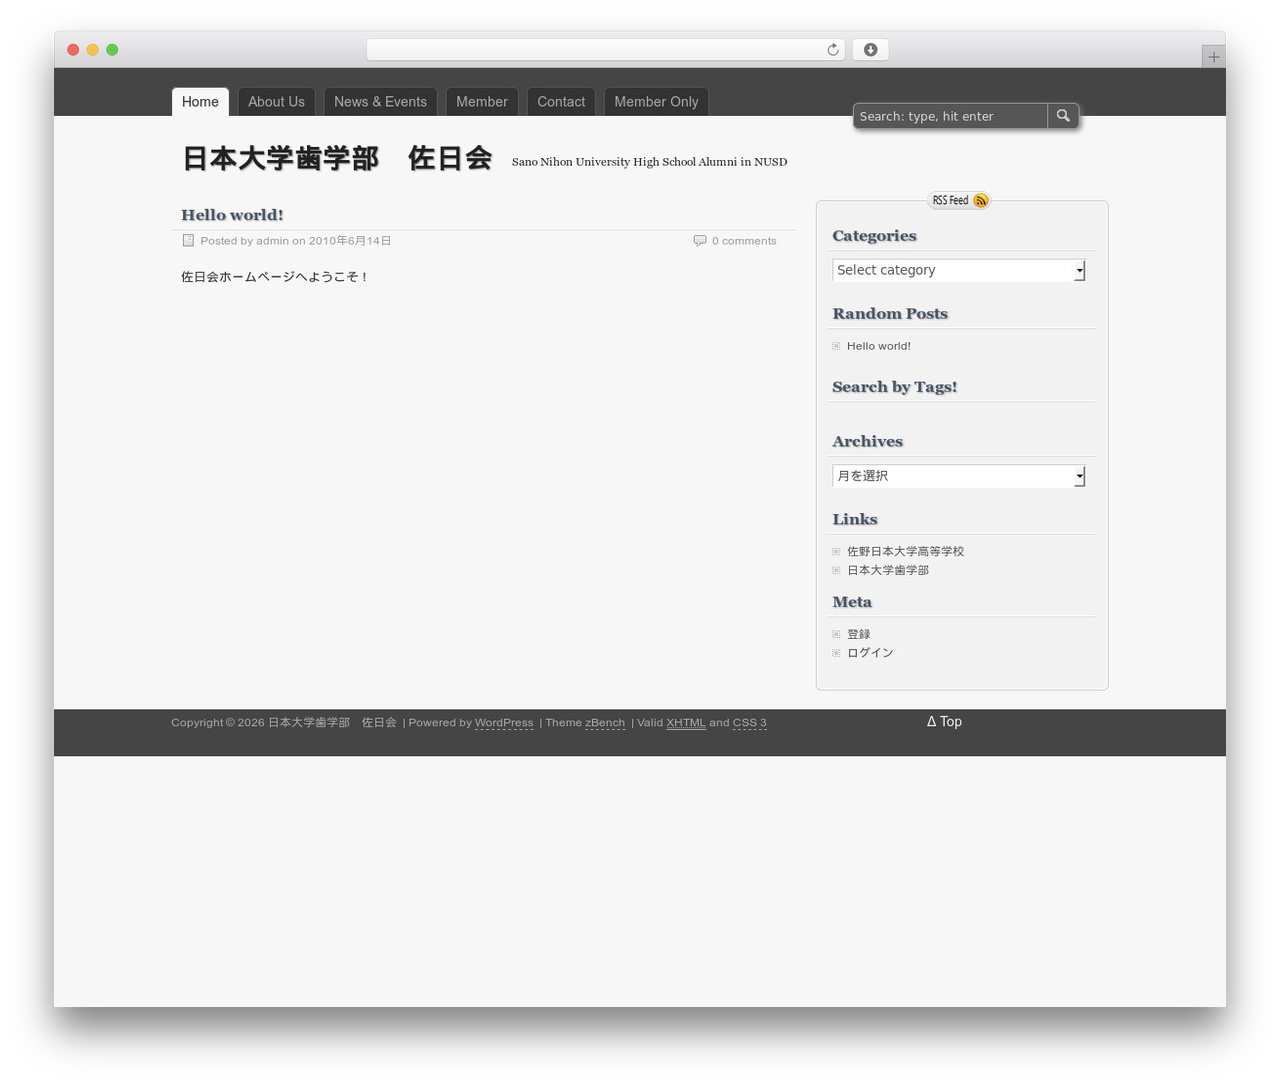Close the browser window with red button

(x=73, y=50)
